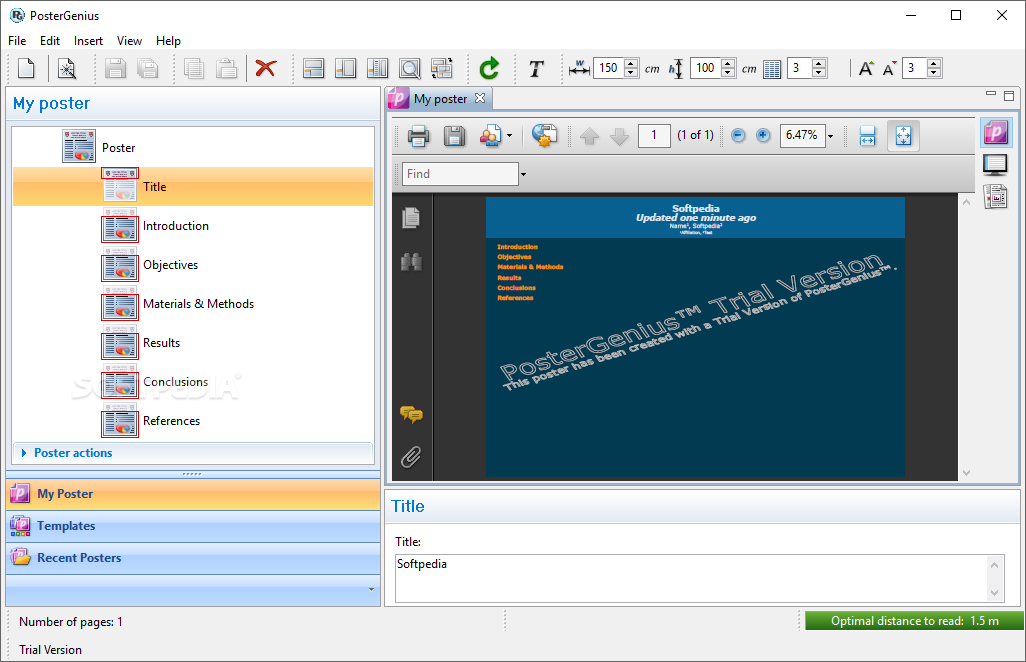The height and width of the screenshot is (662, 1026).
Task: Open the zoom percentage dropdown
Action: 830,136
